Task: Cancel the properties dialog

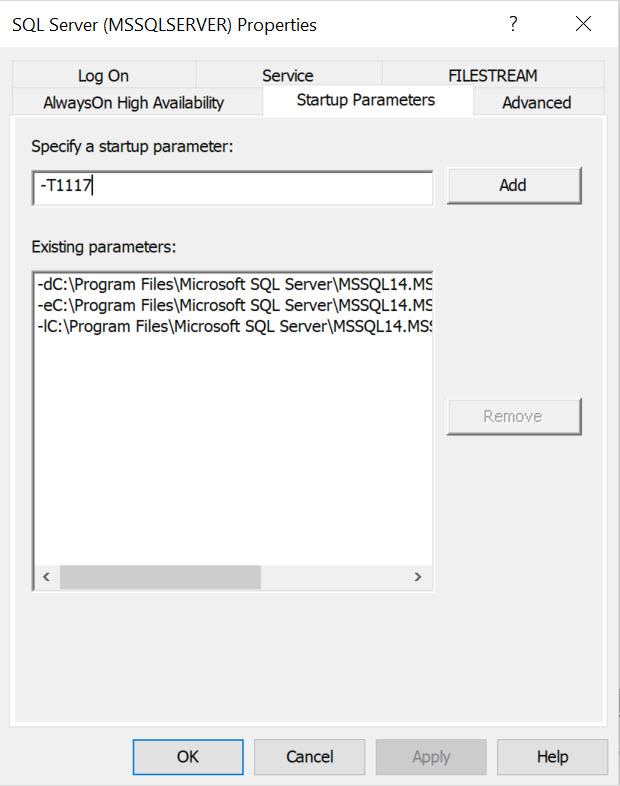Action: tap(309, 757)
